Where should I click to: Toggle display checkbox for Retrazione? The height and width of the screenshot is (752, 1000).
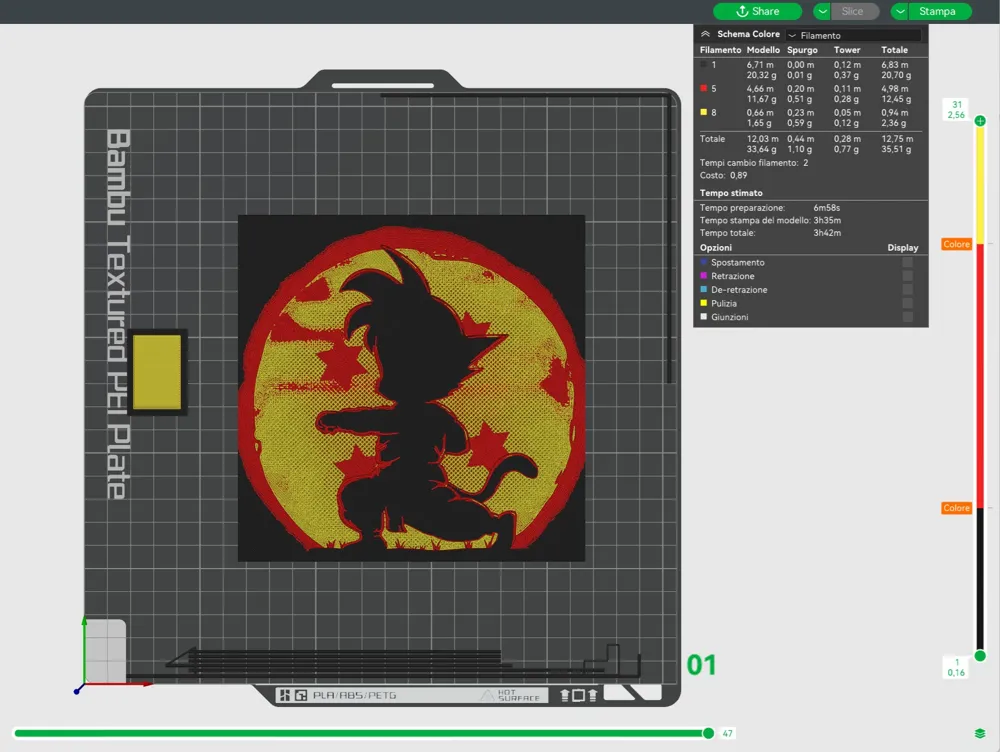pyautogui.click(x=908, y=276)
